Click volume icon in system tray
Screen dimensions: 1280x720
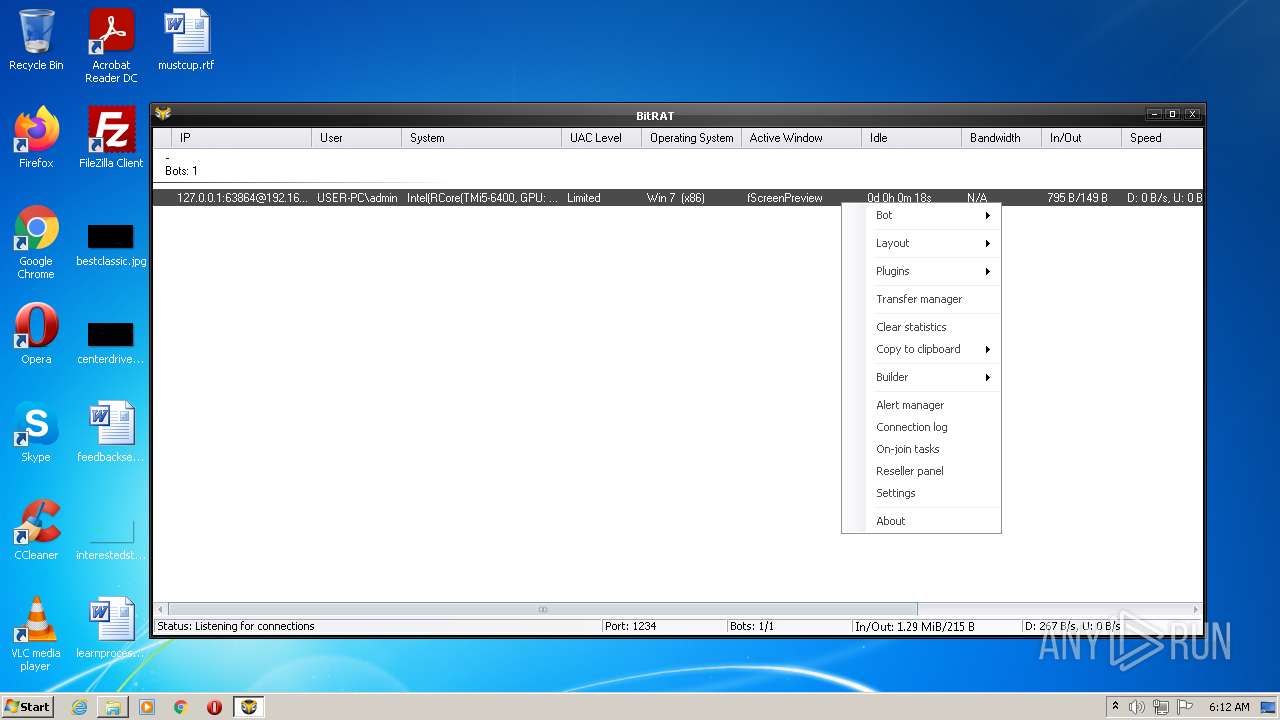(1137, 707)
